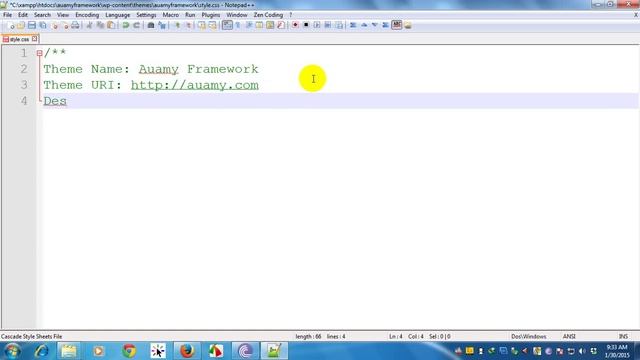640x360 pixels.
Task: Click the http://auamy.com link in editor
Action: click(x=195, y=85)
